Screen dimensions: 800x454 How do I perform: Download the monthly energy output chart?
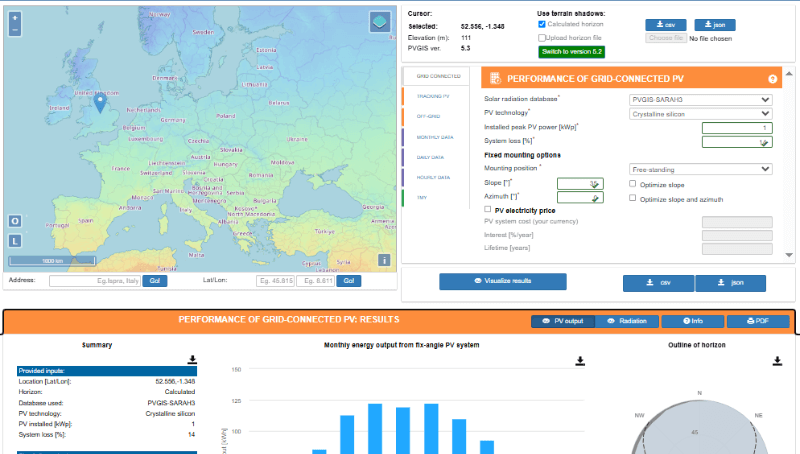582,359
